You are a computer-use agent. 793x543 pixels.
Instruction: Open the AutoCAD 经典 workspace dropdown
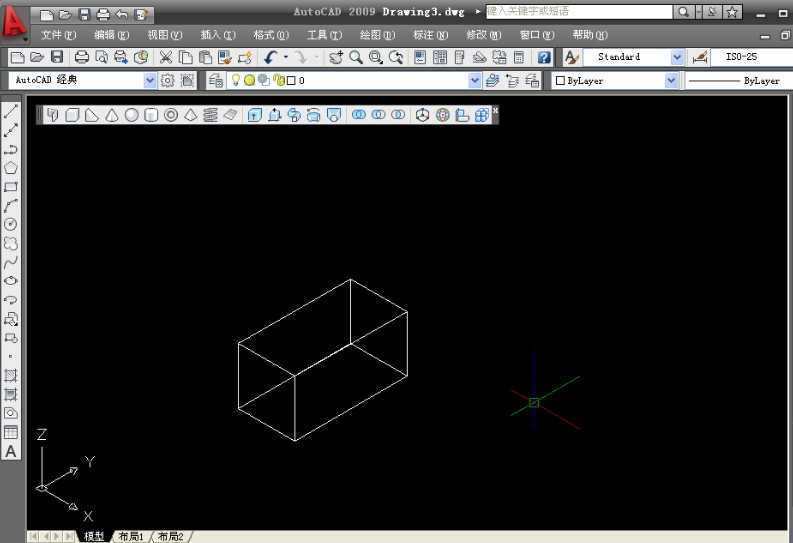point(150,80)
